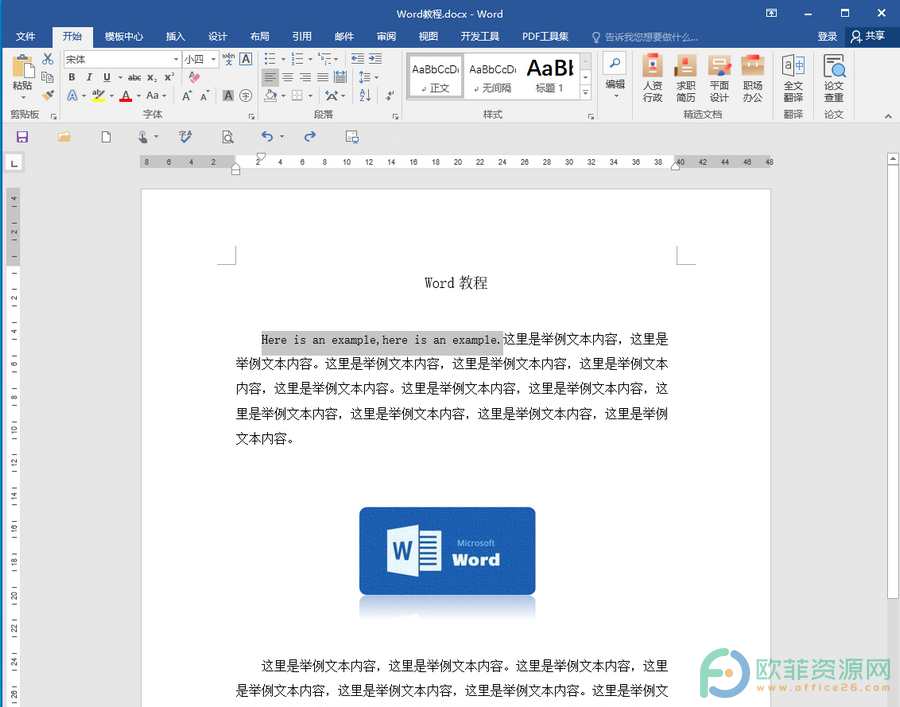Toggle strikethrough (abc) formatting
The height and width of the screenshot is (707, 900).
coord(134,77)
